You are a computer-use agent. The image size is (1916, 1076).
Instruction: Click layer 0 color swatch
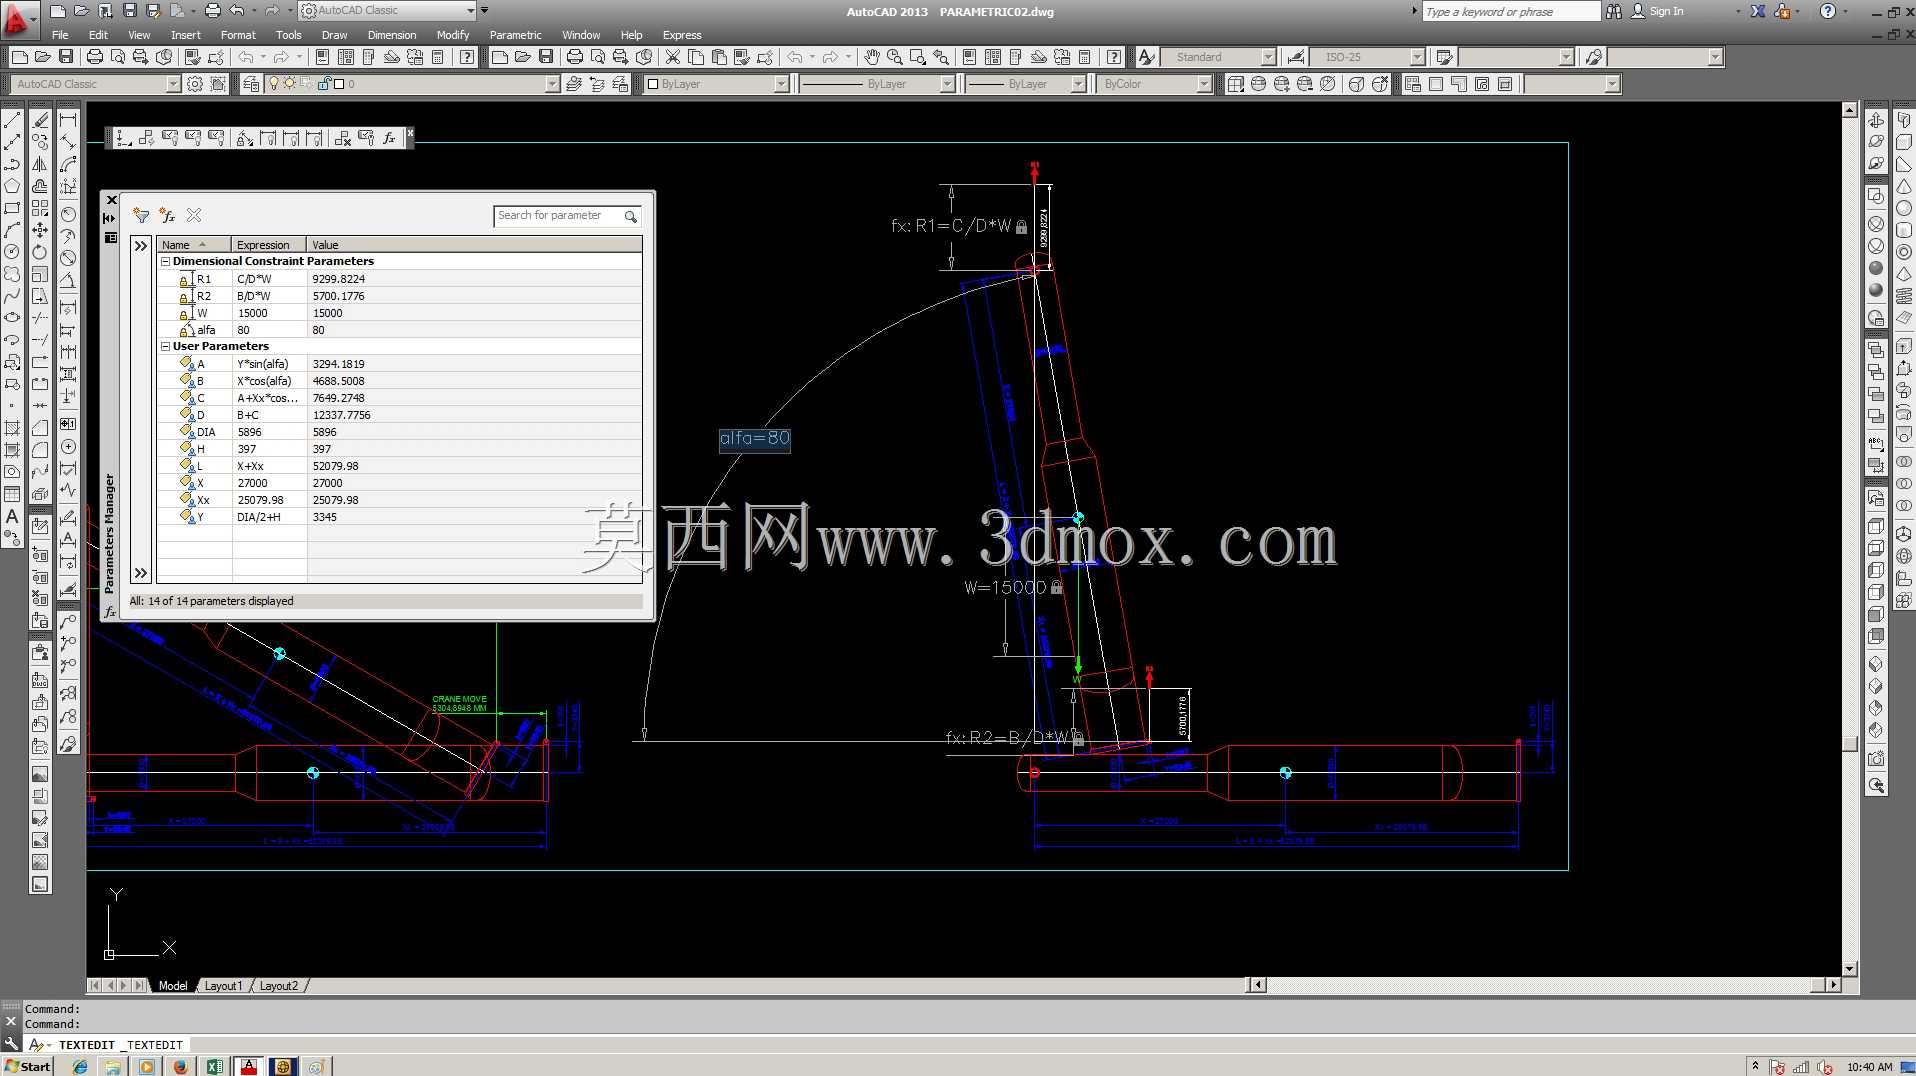[339, 84]
